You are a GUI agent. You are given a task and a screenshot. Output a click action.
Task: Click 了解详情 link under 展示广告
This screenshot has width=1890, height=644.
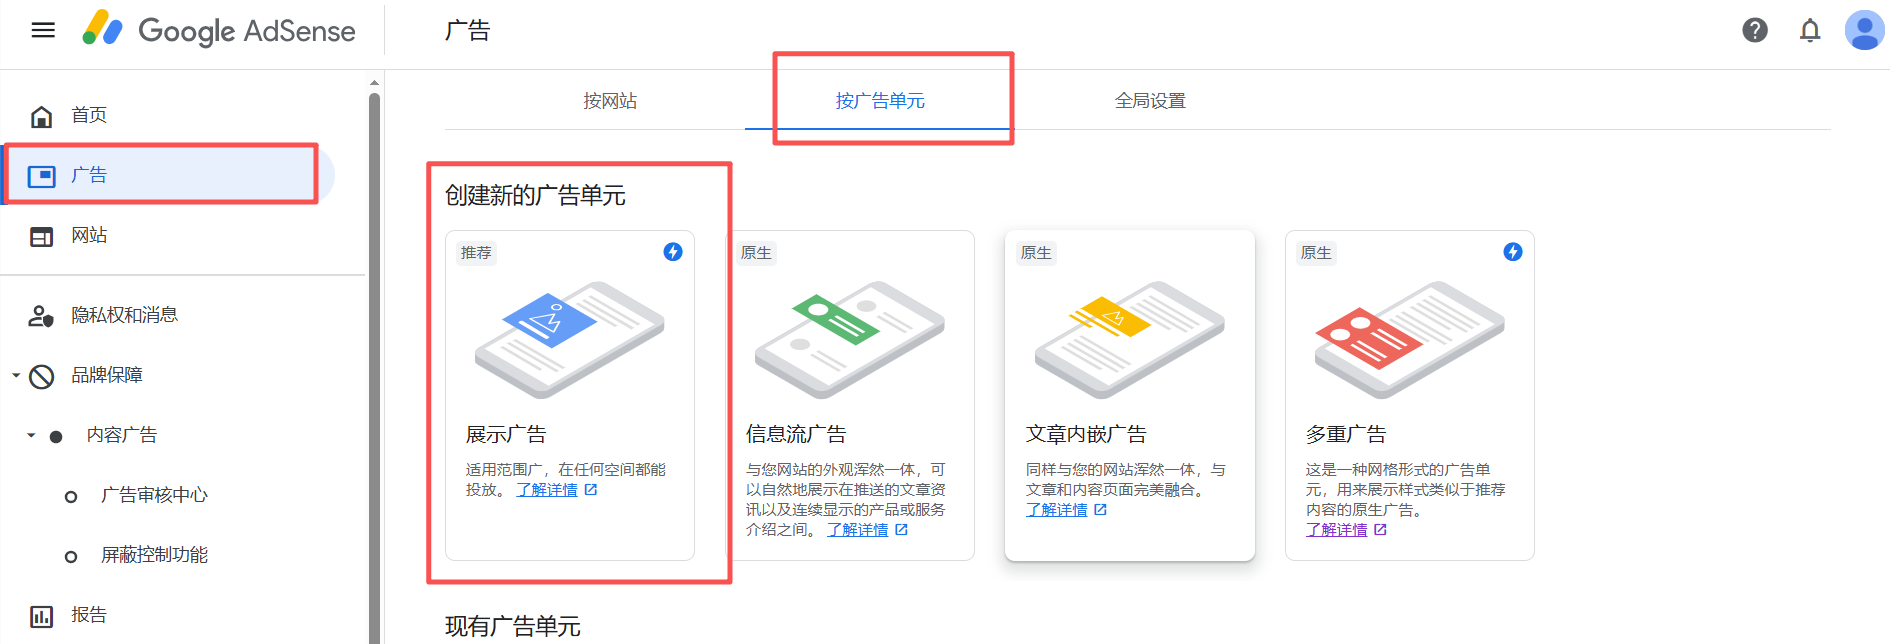[x=547, y=490]
